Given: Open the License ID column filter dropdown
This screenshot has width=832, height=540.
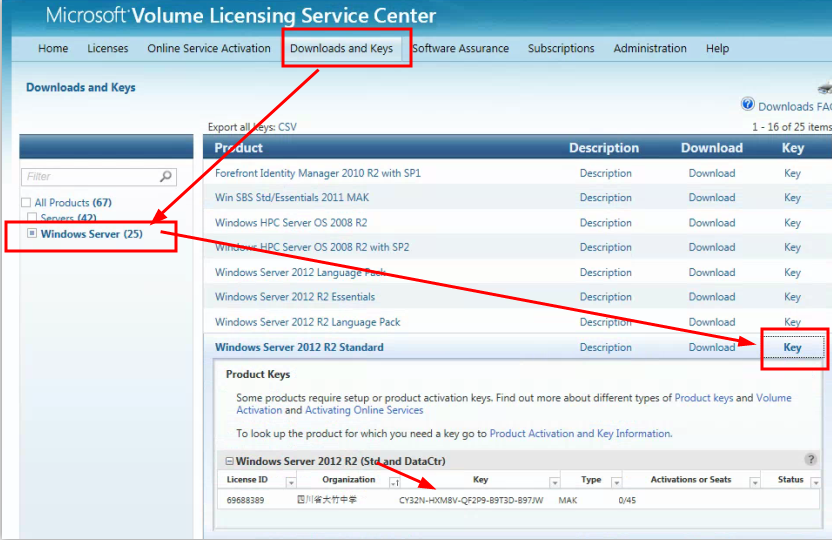Looking at the screenshot, I should click(291, 481).
